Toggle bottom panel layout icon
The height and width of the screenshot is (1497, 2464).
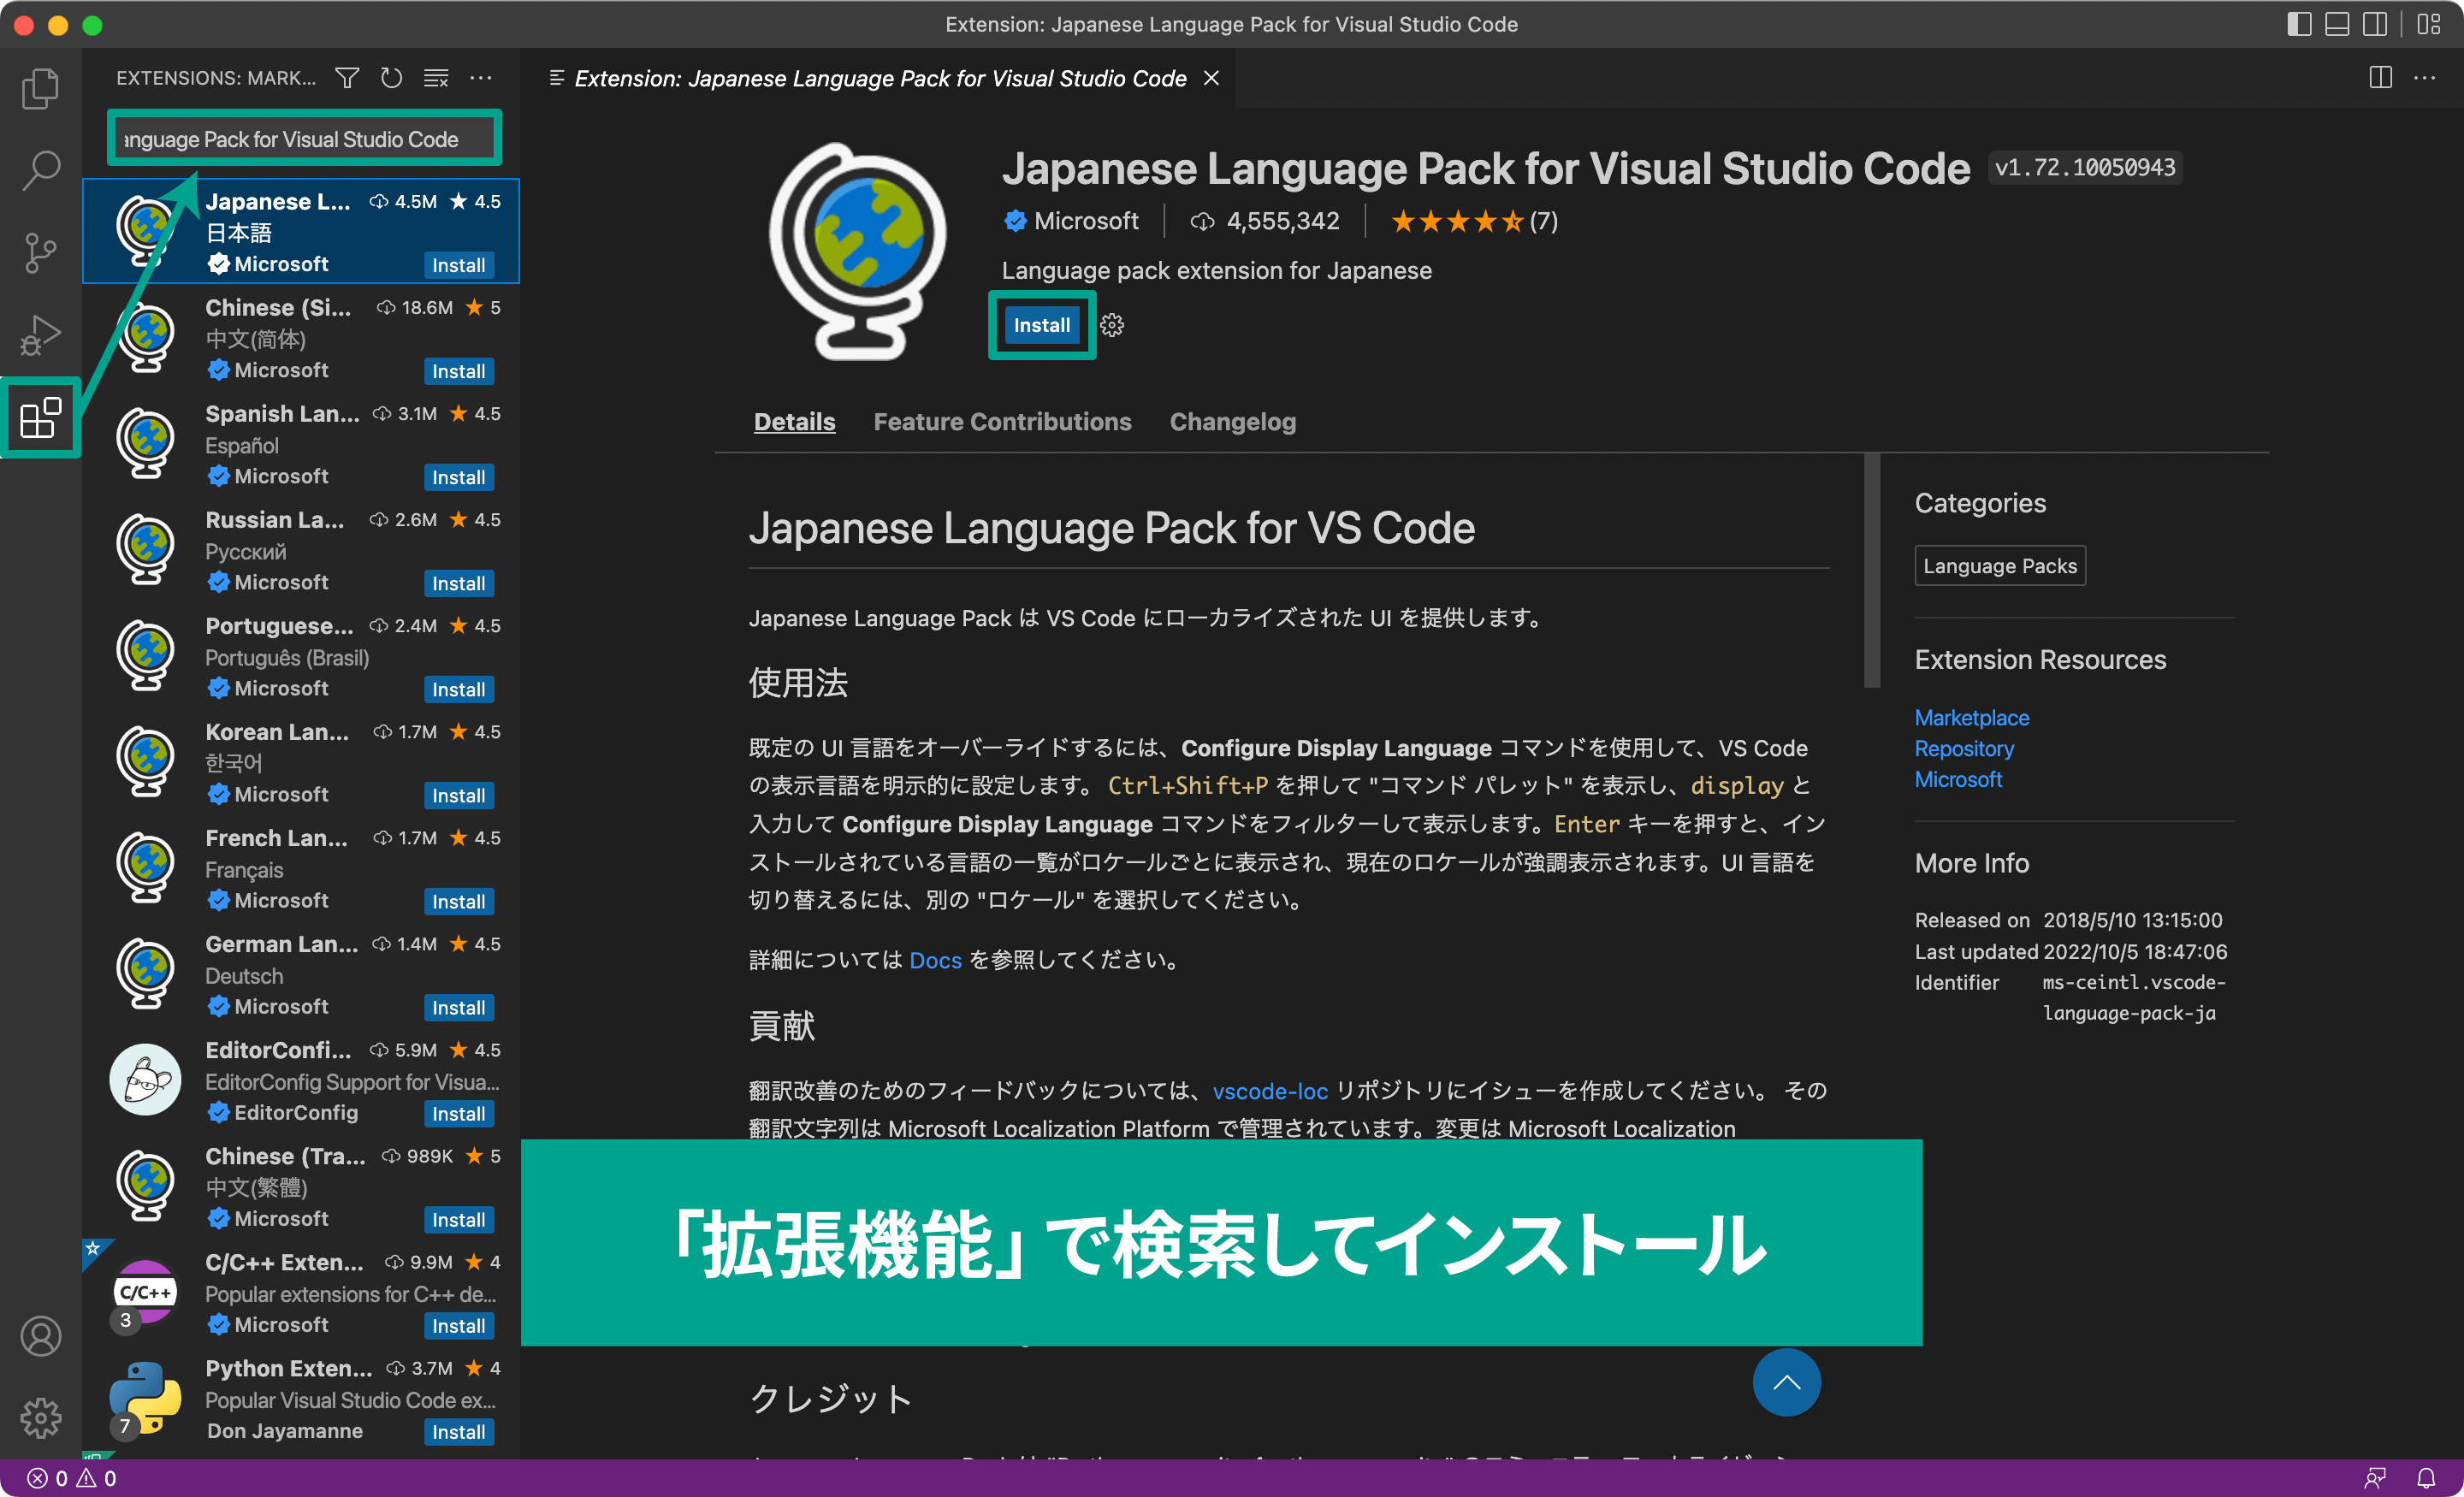(2337, 24)
